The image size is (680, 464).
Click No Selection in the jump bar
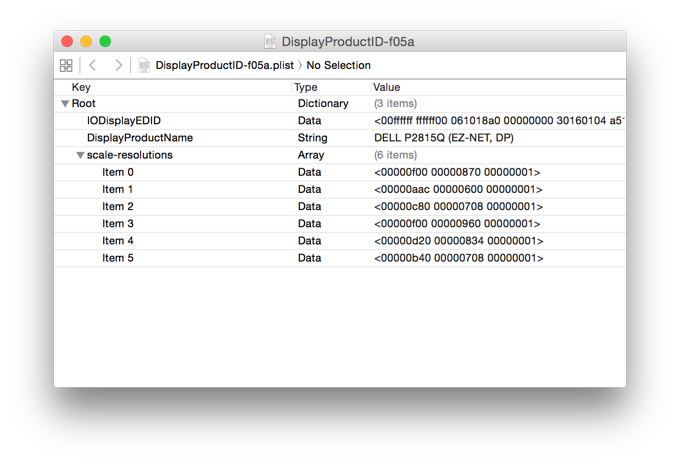[338, 65]
